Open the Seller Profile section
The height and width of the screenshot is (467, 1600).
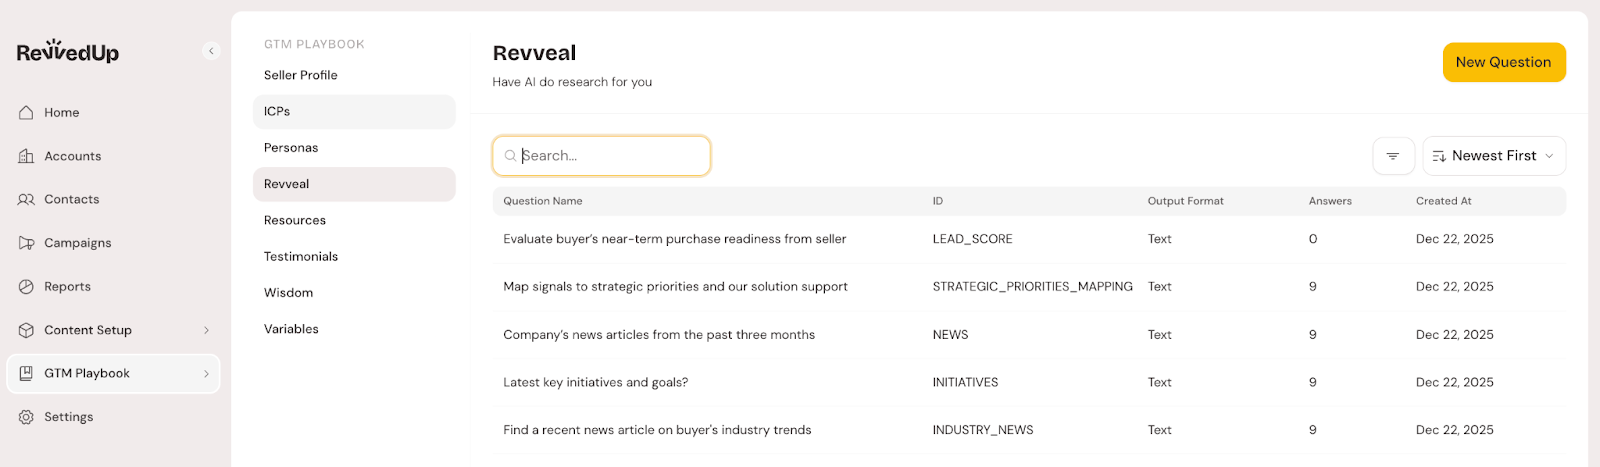click(301, 75)
